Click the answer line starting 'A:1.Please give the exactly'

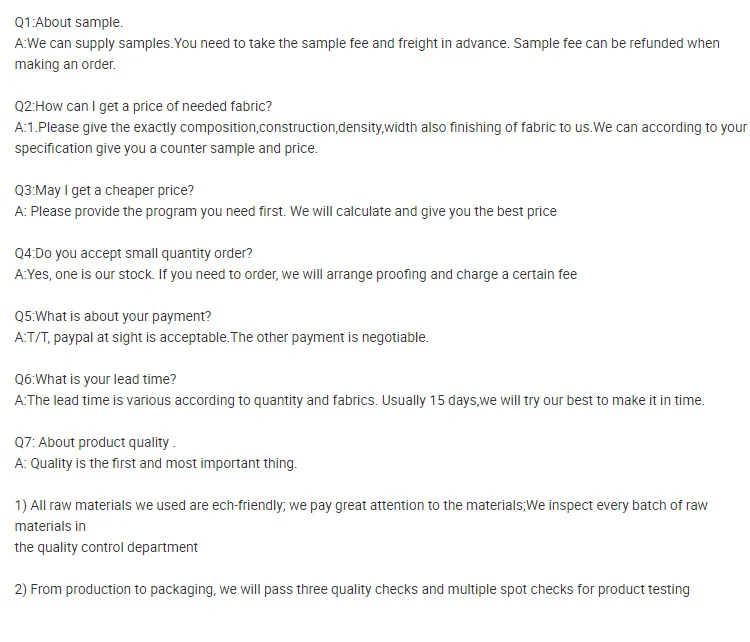[380, 128]
